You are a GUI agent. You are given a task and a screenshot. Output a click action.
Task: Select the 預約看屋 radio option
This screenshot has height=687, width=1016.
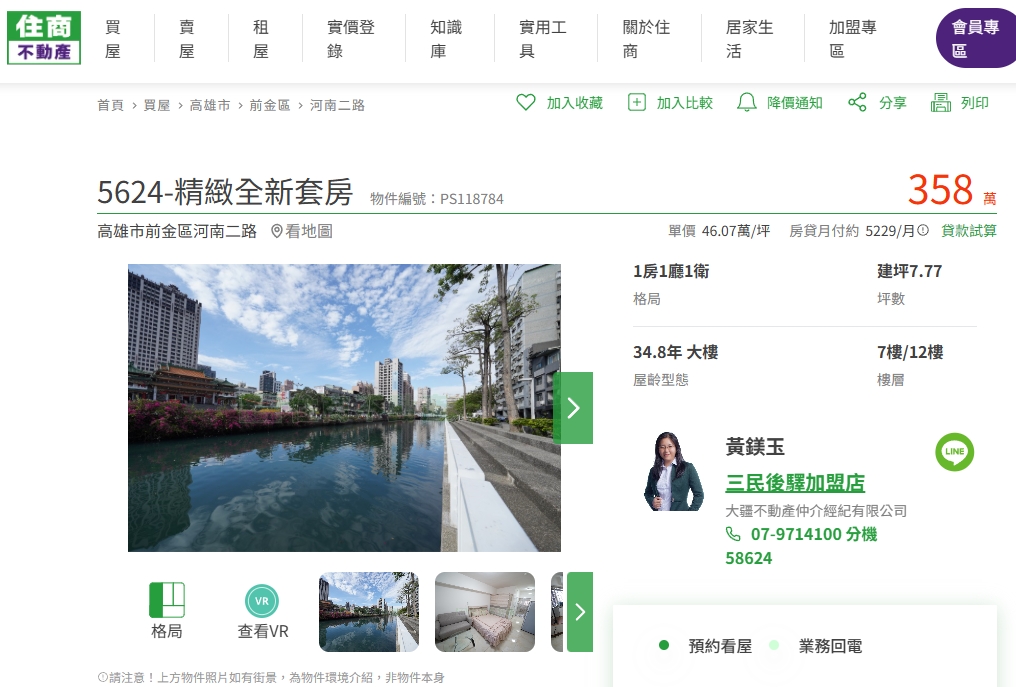click(664, 646)
